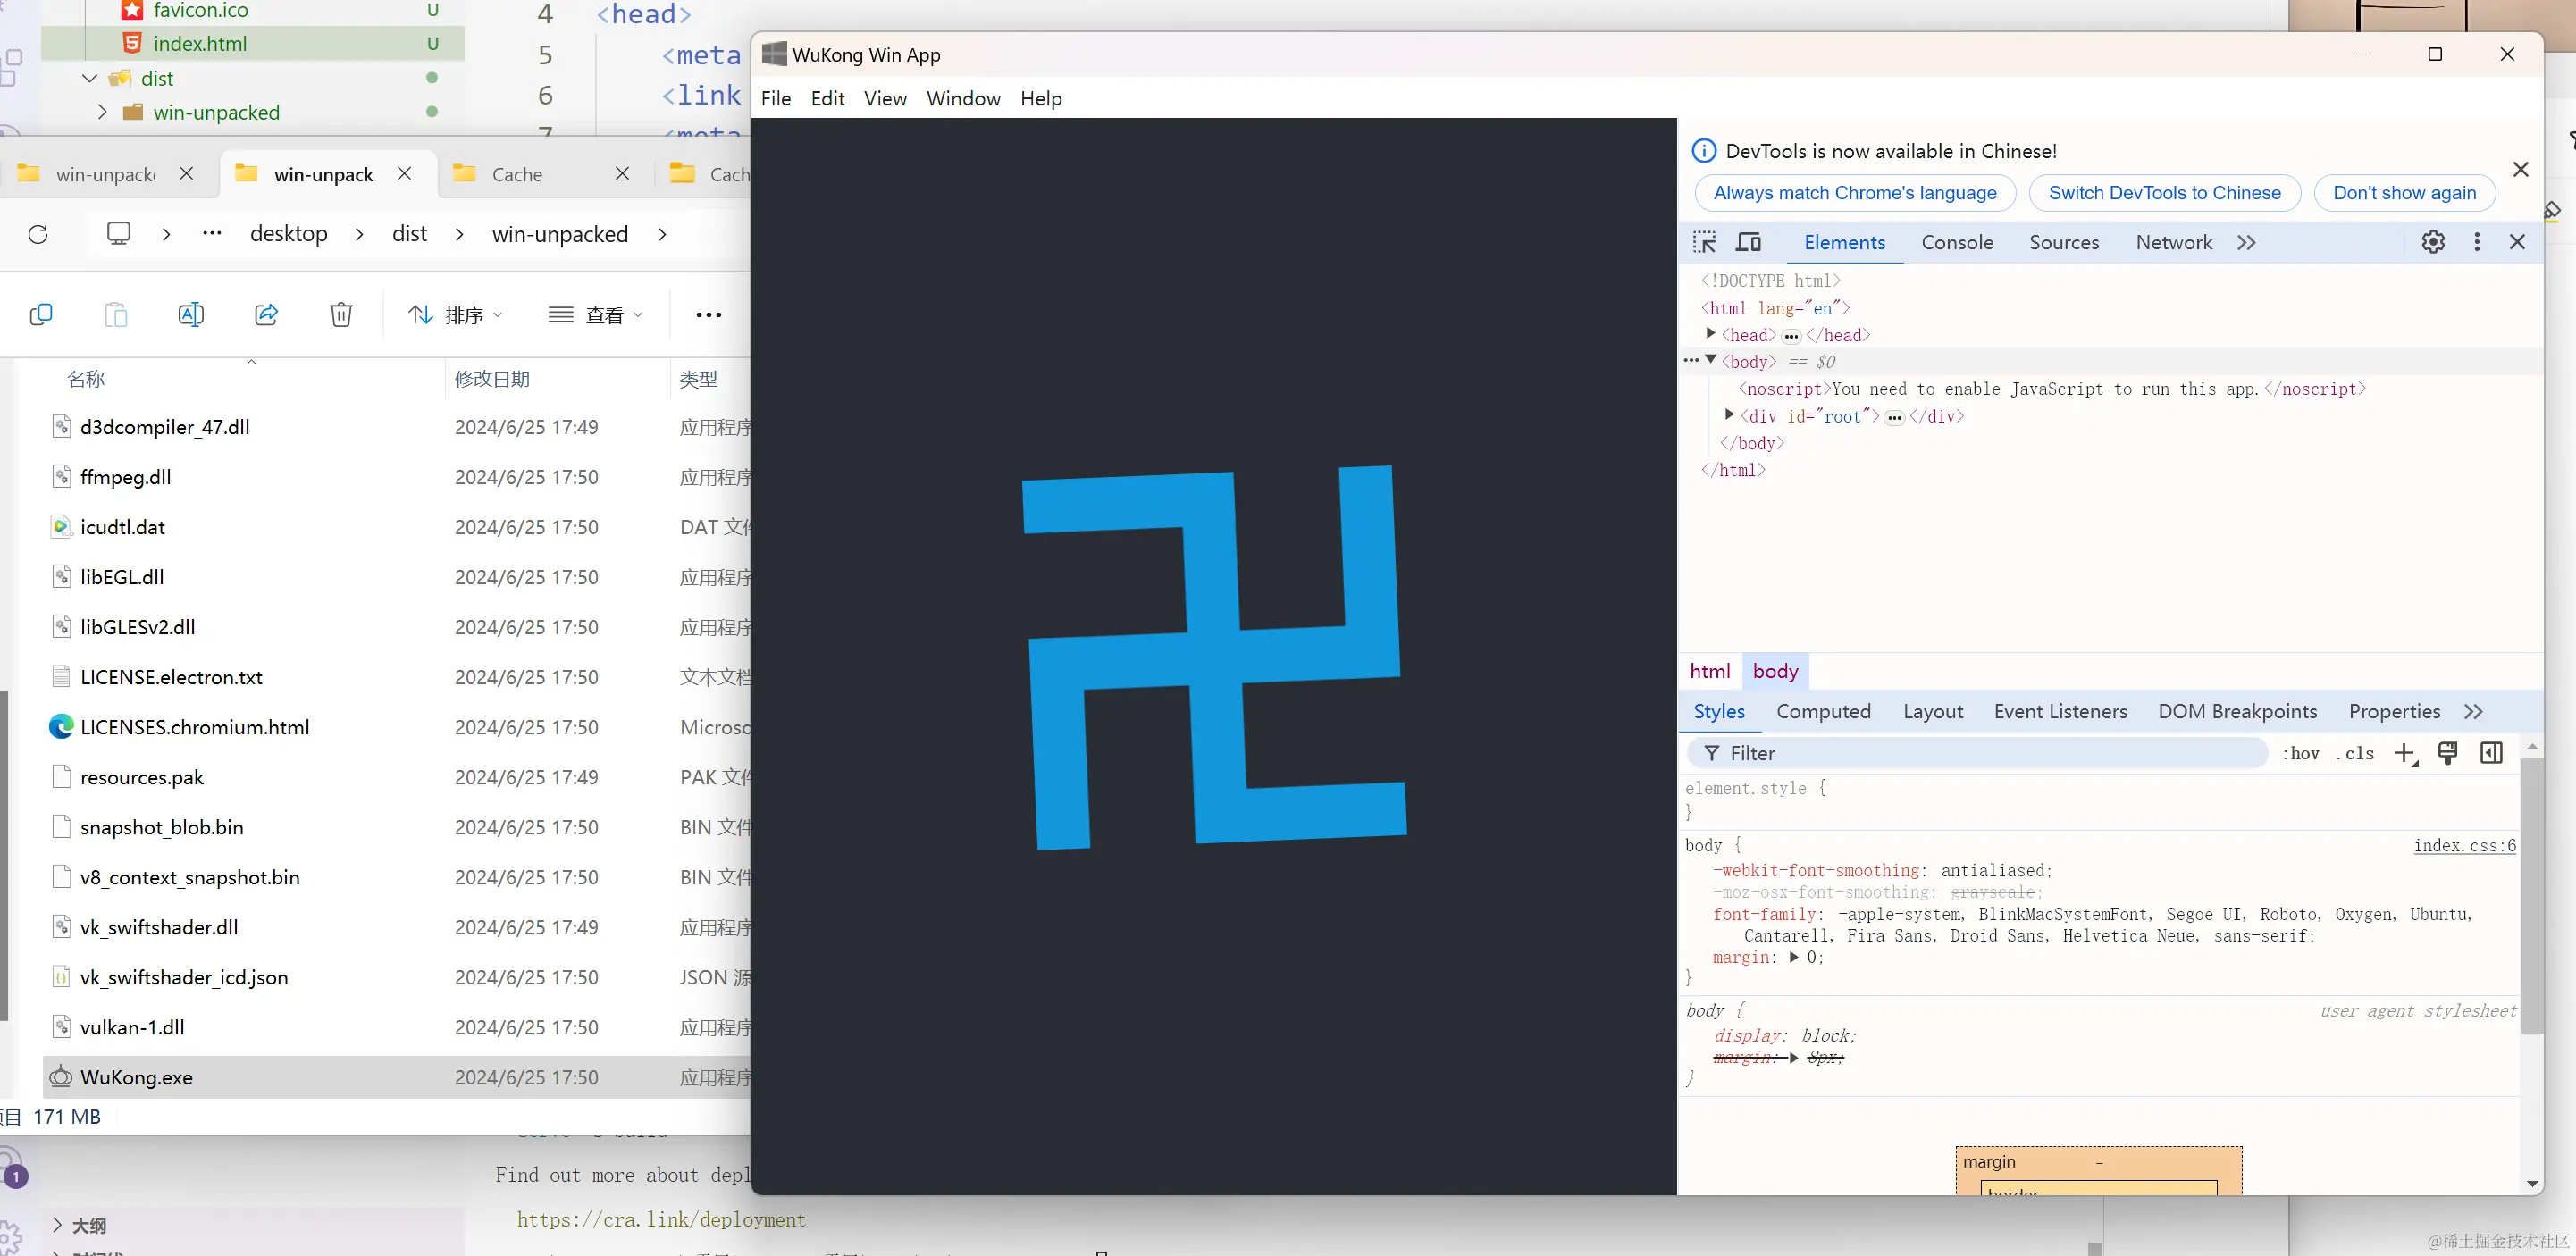Viewport: 2576px width, 1256px height.
Task: Click Switch DevTools to Chinese button
Action: (x=2164, y=193)
